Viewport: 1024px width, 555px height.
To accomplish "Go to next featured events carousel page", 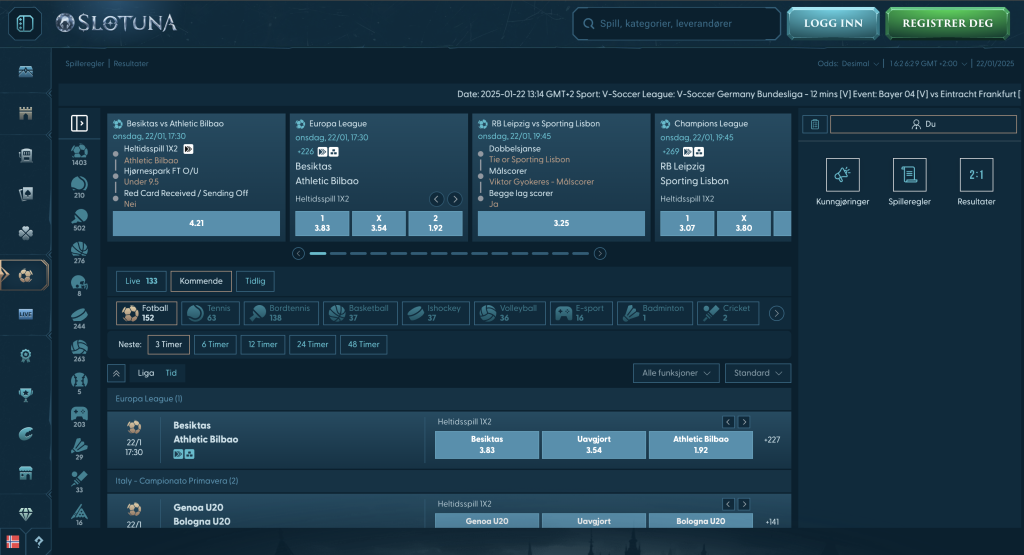I will coord(600,253).
